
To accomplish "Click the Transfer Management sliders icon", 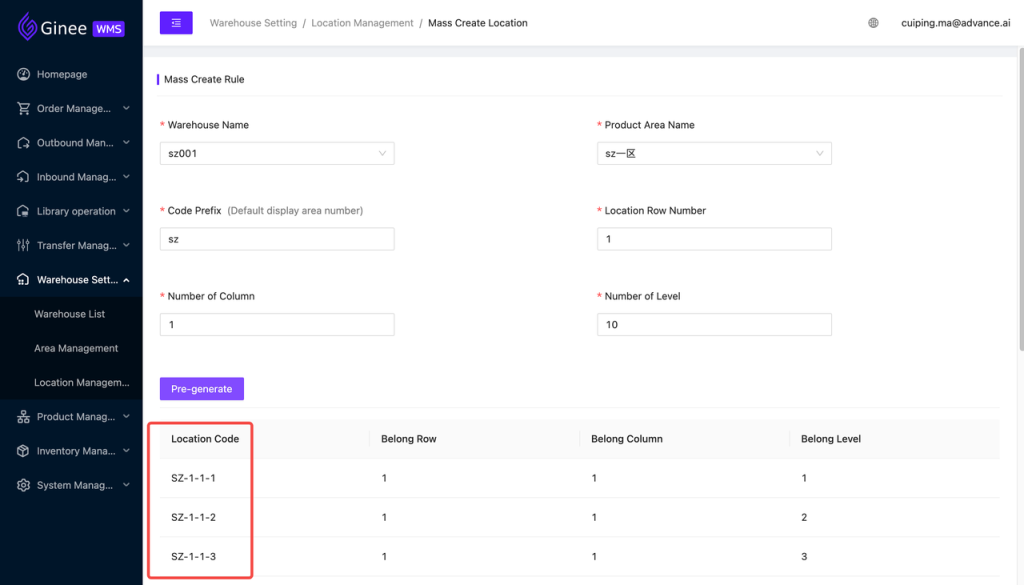I will tap(24, 245).
